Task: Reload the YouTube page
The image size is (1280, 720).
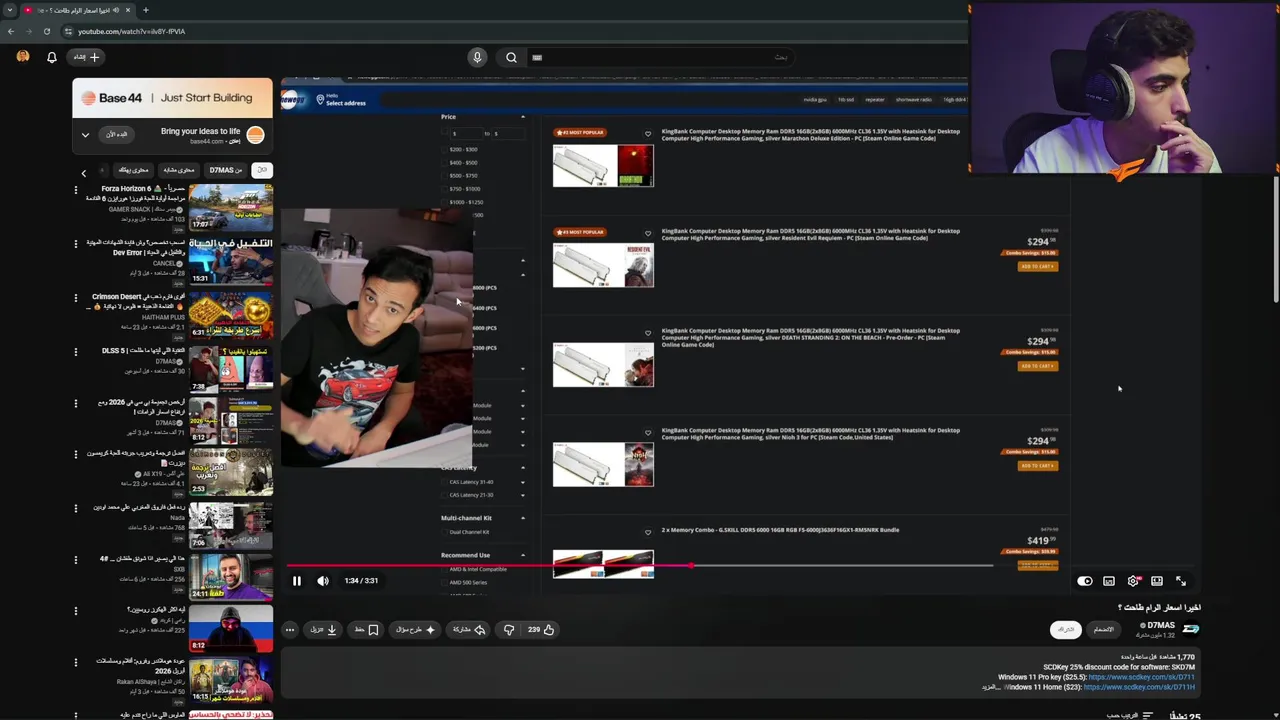Action: pos(46,31)
